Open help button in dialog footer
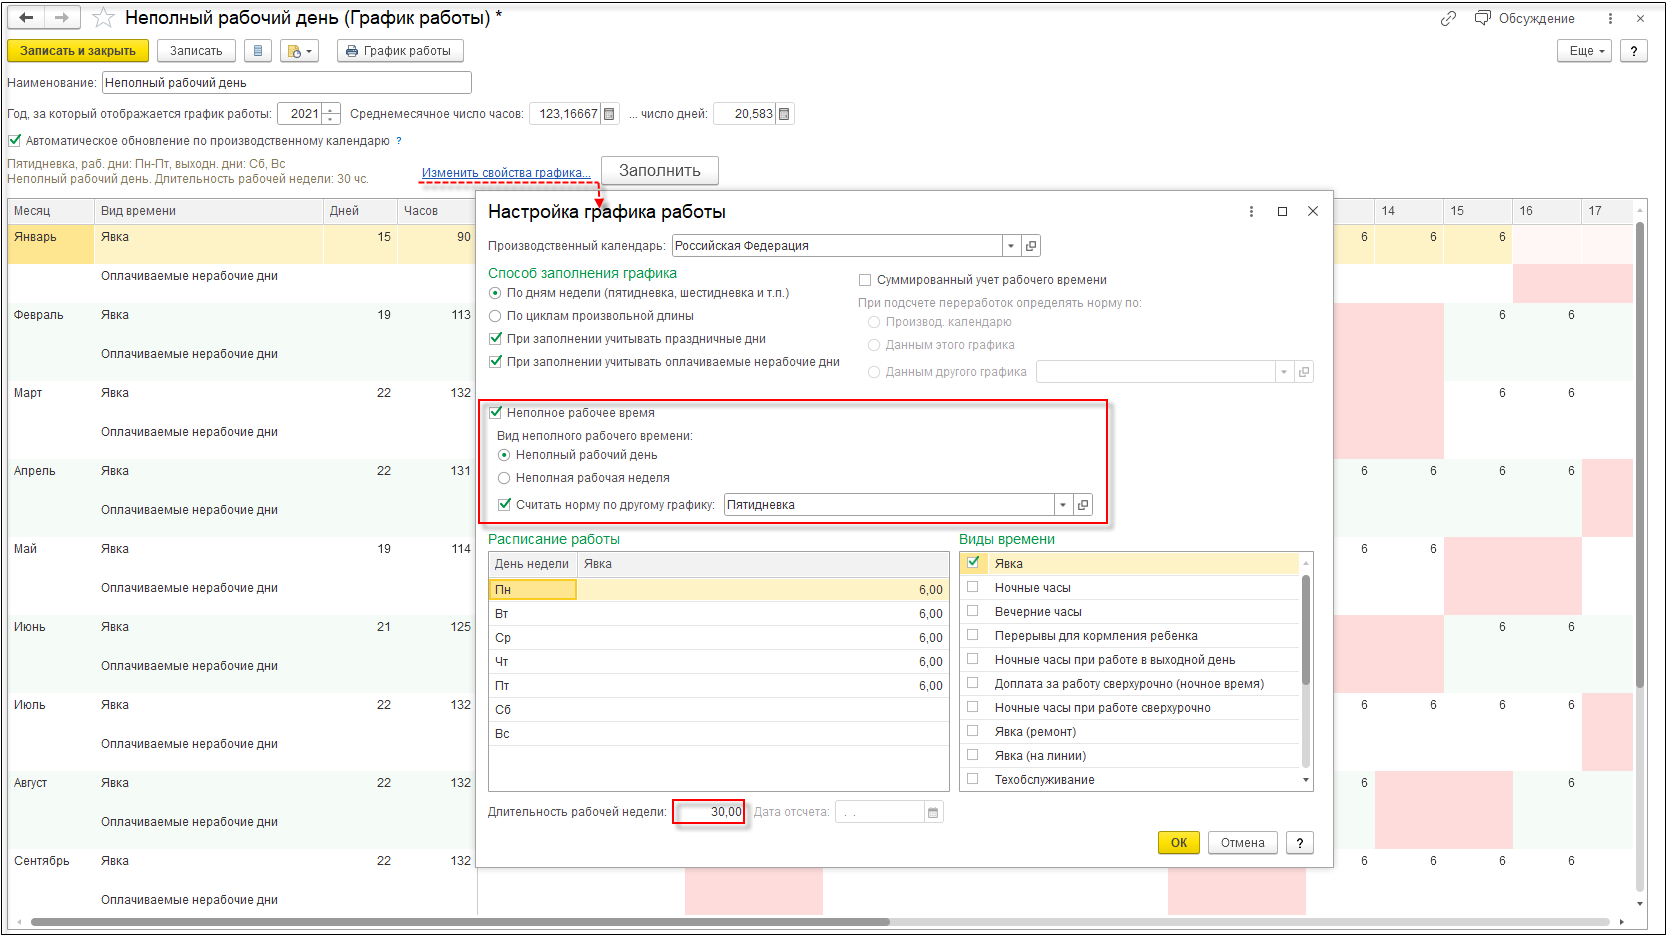This screenshot has height=935, width=1666. 1300,843
